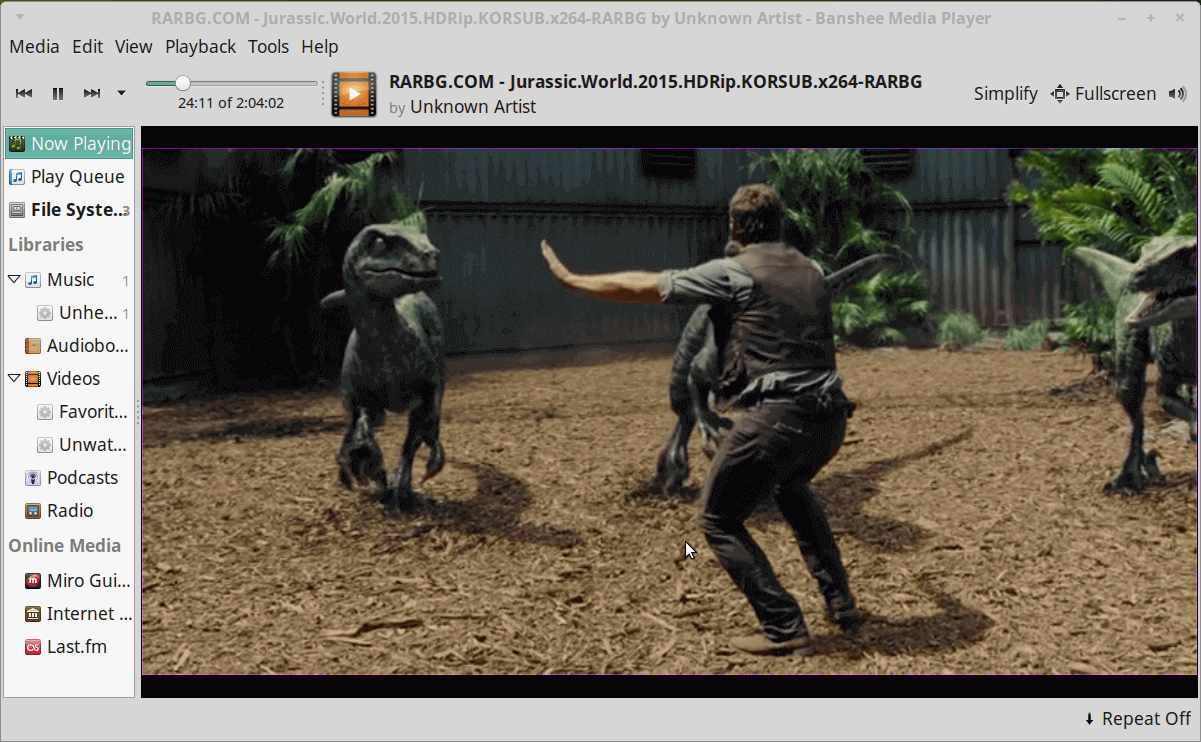The height and width of the screenshot is (742, 1201).
Task: Select the Audiobooks library
Action: (x=87, y=346)
